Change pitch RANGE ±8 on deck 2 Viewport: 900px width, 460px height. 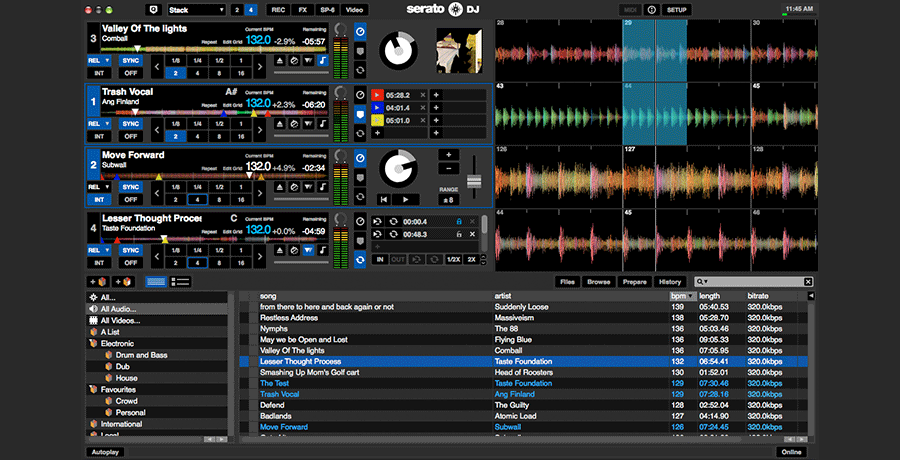448,200
